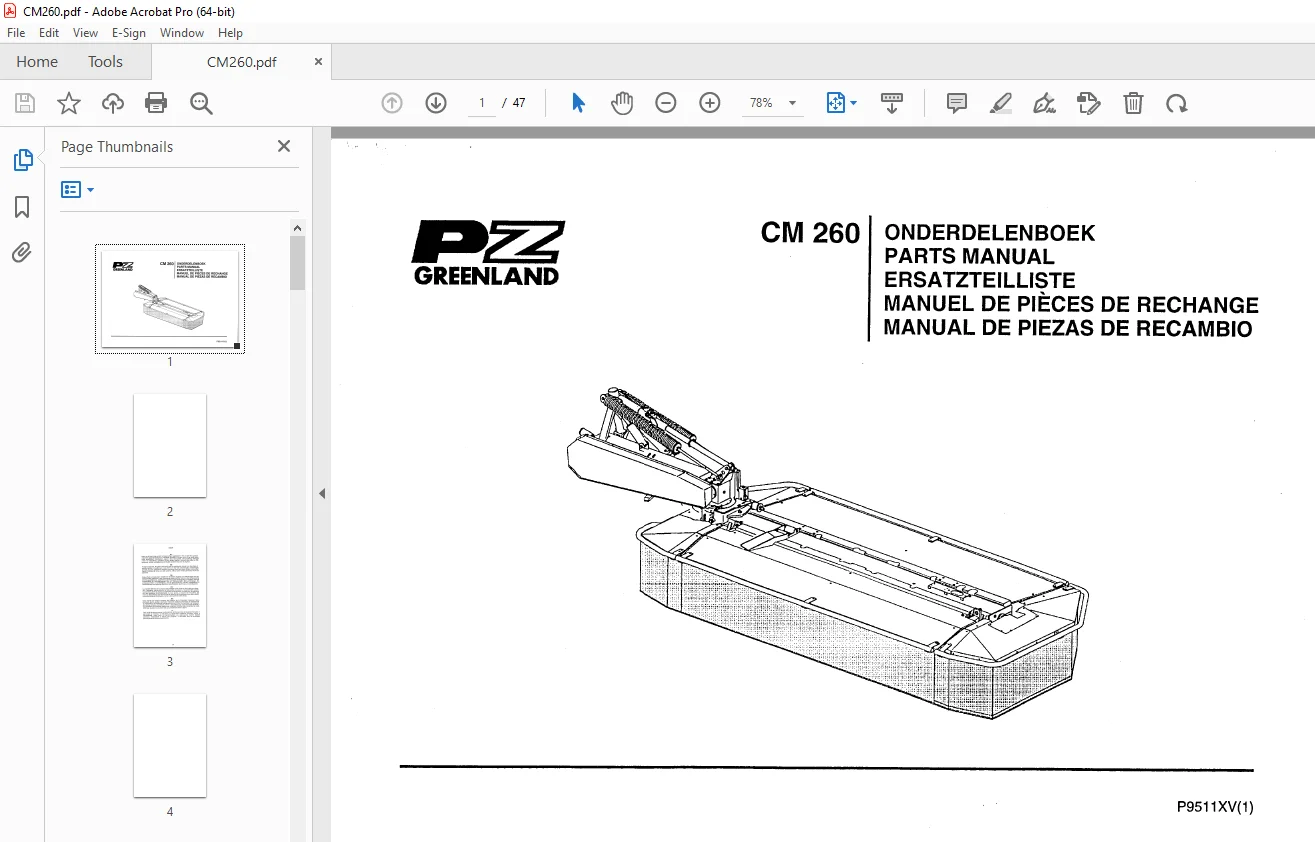Image resolution: width=1315 pixels, height=842 pixels.
Task: Select the arrow Selection tool
Action: tap(578, 103)
